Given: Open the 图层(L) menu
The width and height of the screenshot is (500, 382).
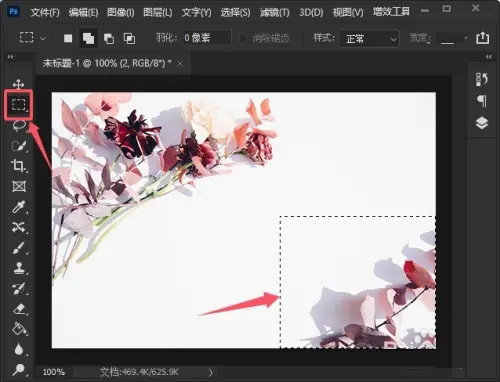Looking at the screenshot, I should (158, 13).
